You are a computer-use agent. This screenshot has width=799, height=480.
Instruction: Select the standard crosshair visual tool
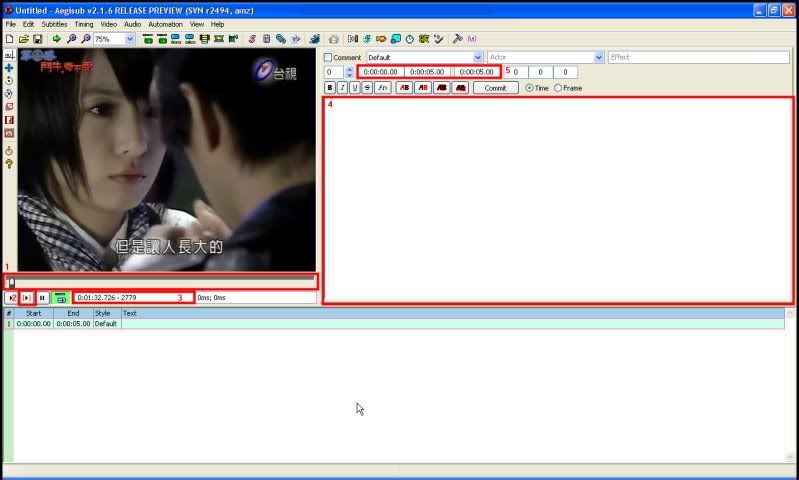pyautogui.click(x=9, y=55)
